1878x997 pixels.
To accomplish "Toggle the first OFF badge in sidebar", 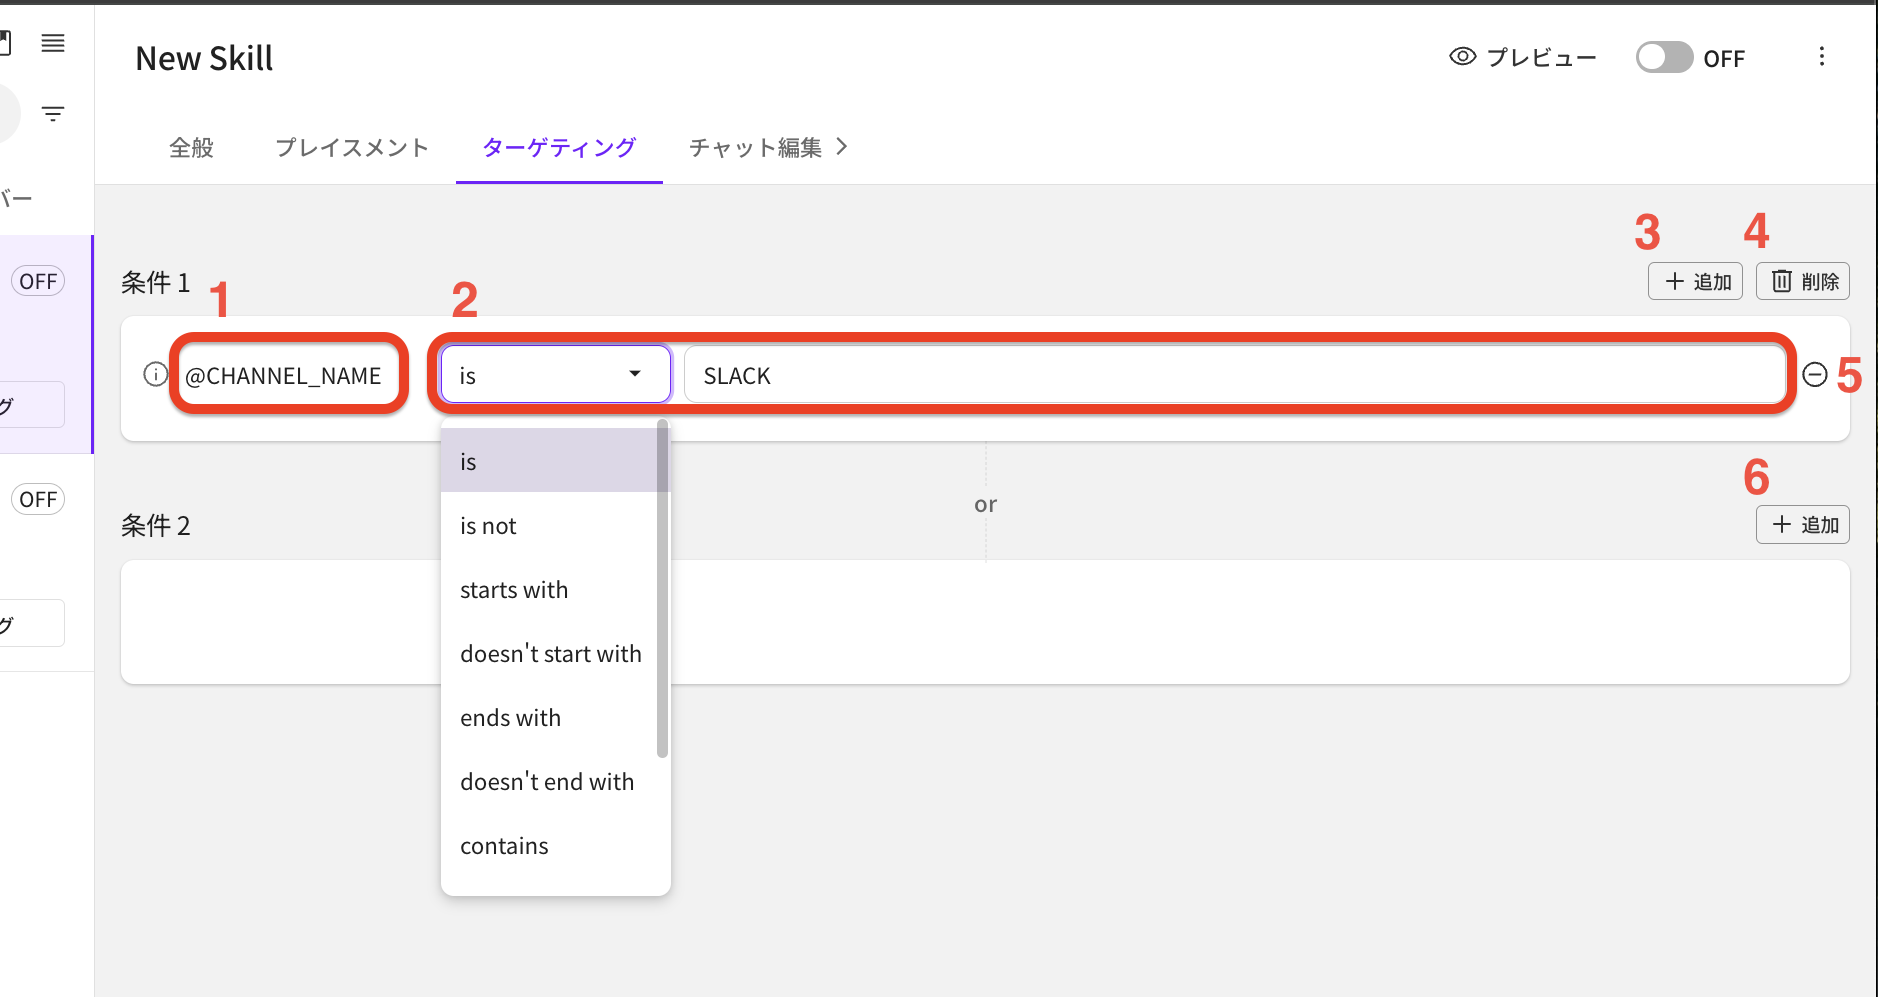I will click(38, 282).
